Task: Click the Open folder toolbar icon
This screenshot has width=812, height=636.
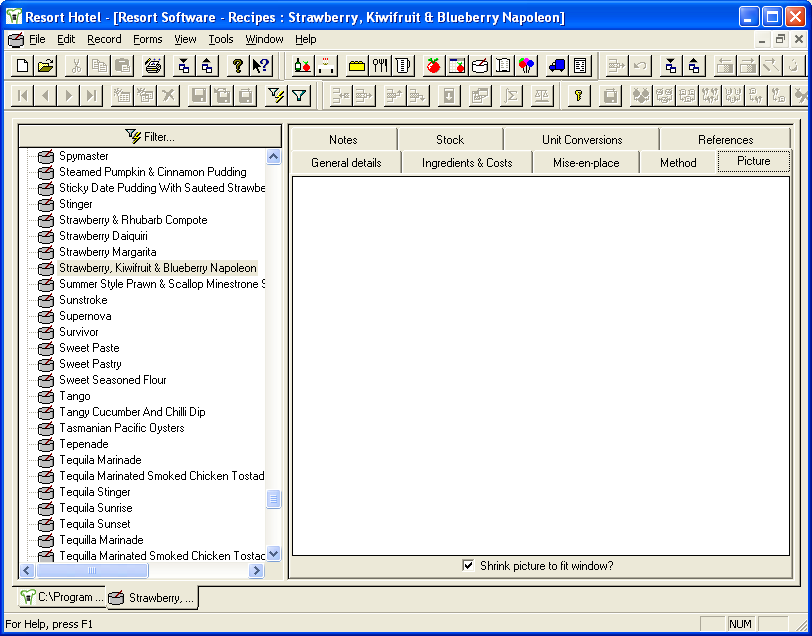Action: [46, 66]
